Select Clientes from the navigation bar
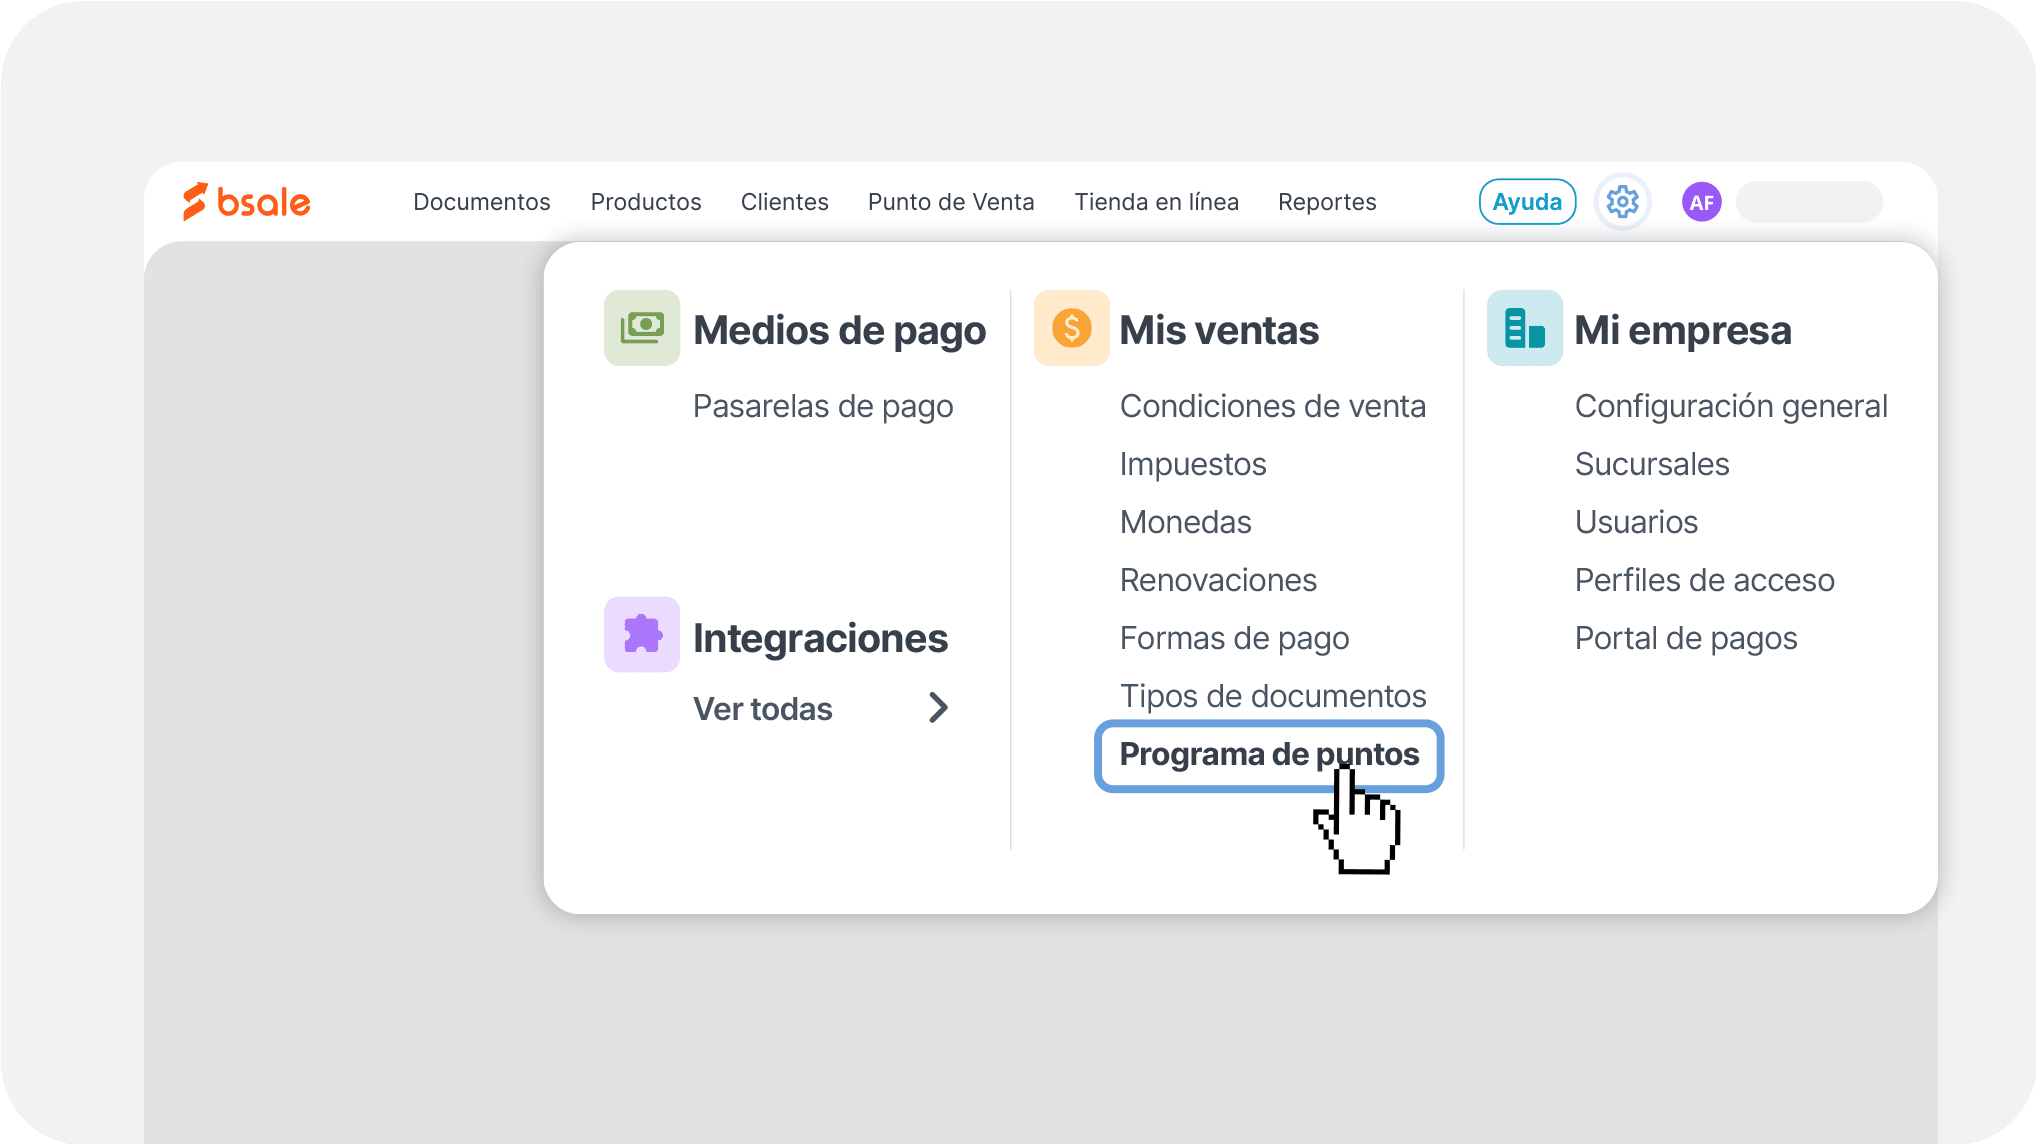Screen dimensions: 2036x1144 (784, 201)
